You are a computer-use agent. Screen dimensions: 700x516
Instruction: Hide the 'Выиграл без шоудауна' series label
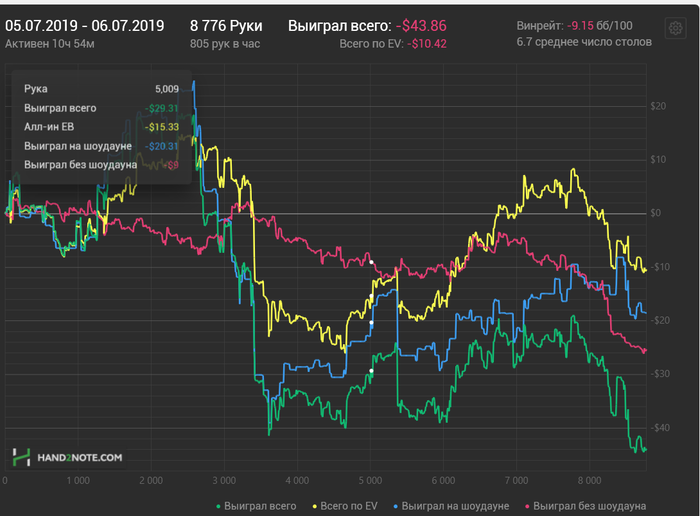(589, 507)
